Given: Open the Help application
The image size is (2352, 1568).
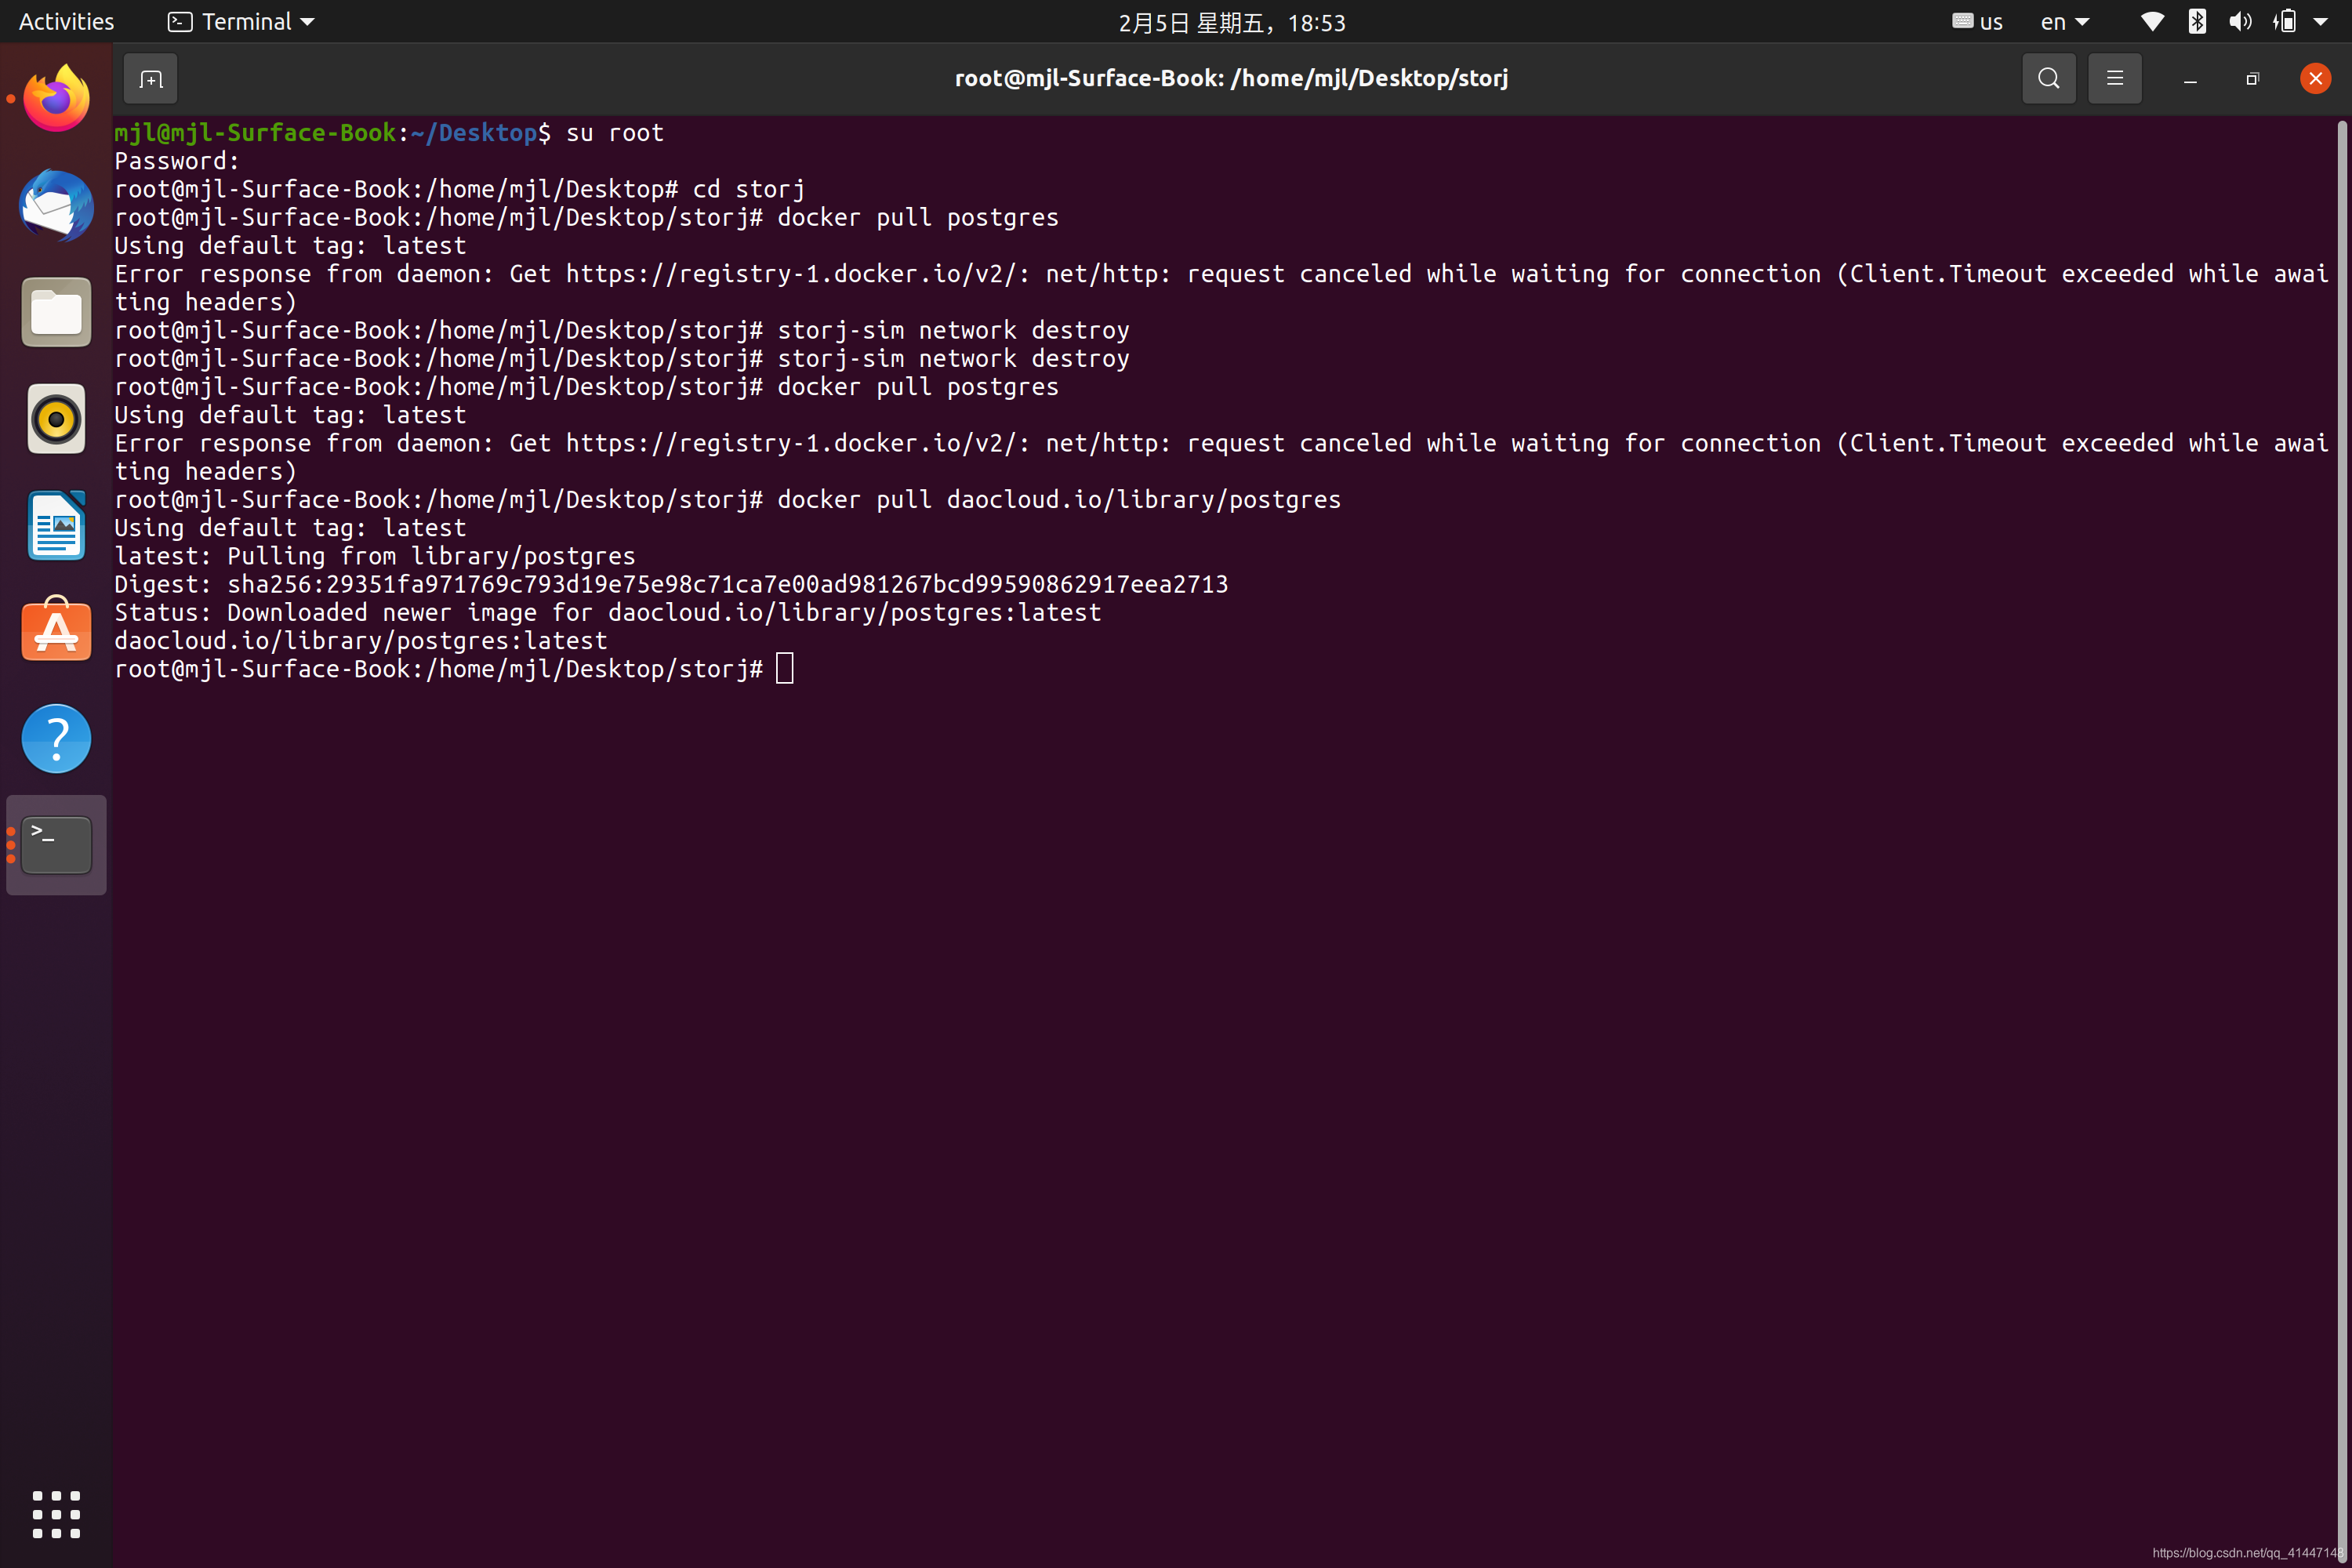Looking at the screenshot, I should [x=56, y=738].
